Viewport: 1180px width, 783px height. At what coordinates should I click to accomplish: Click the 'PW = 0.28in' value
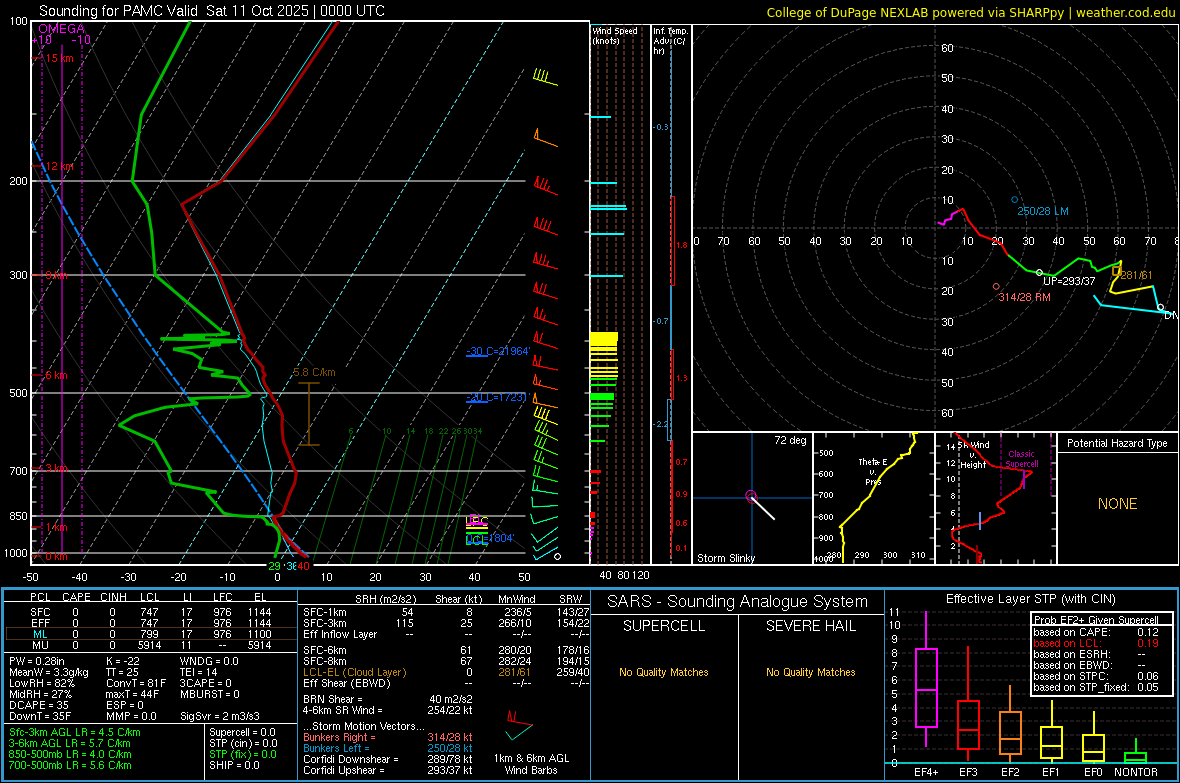point(39,661)
